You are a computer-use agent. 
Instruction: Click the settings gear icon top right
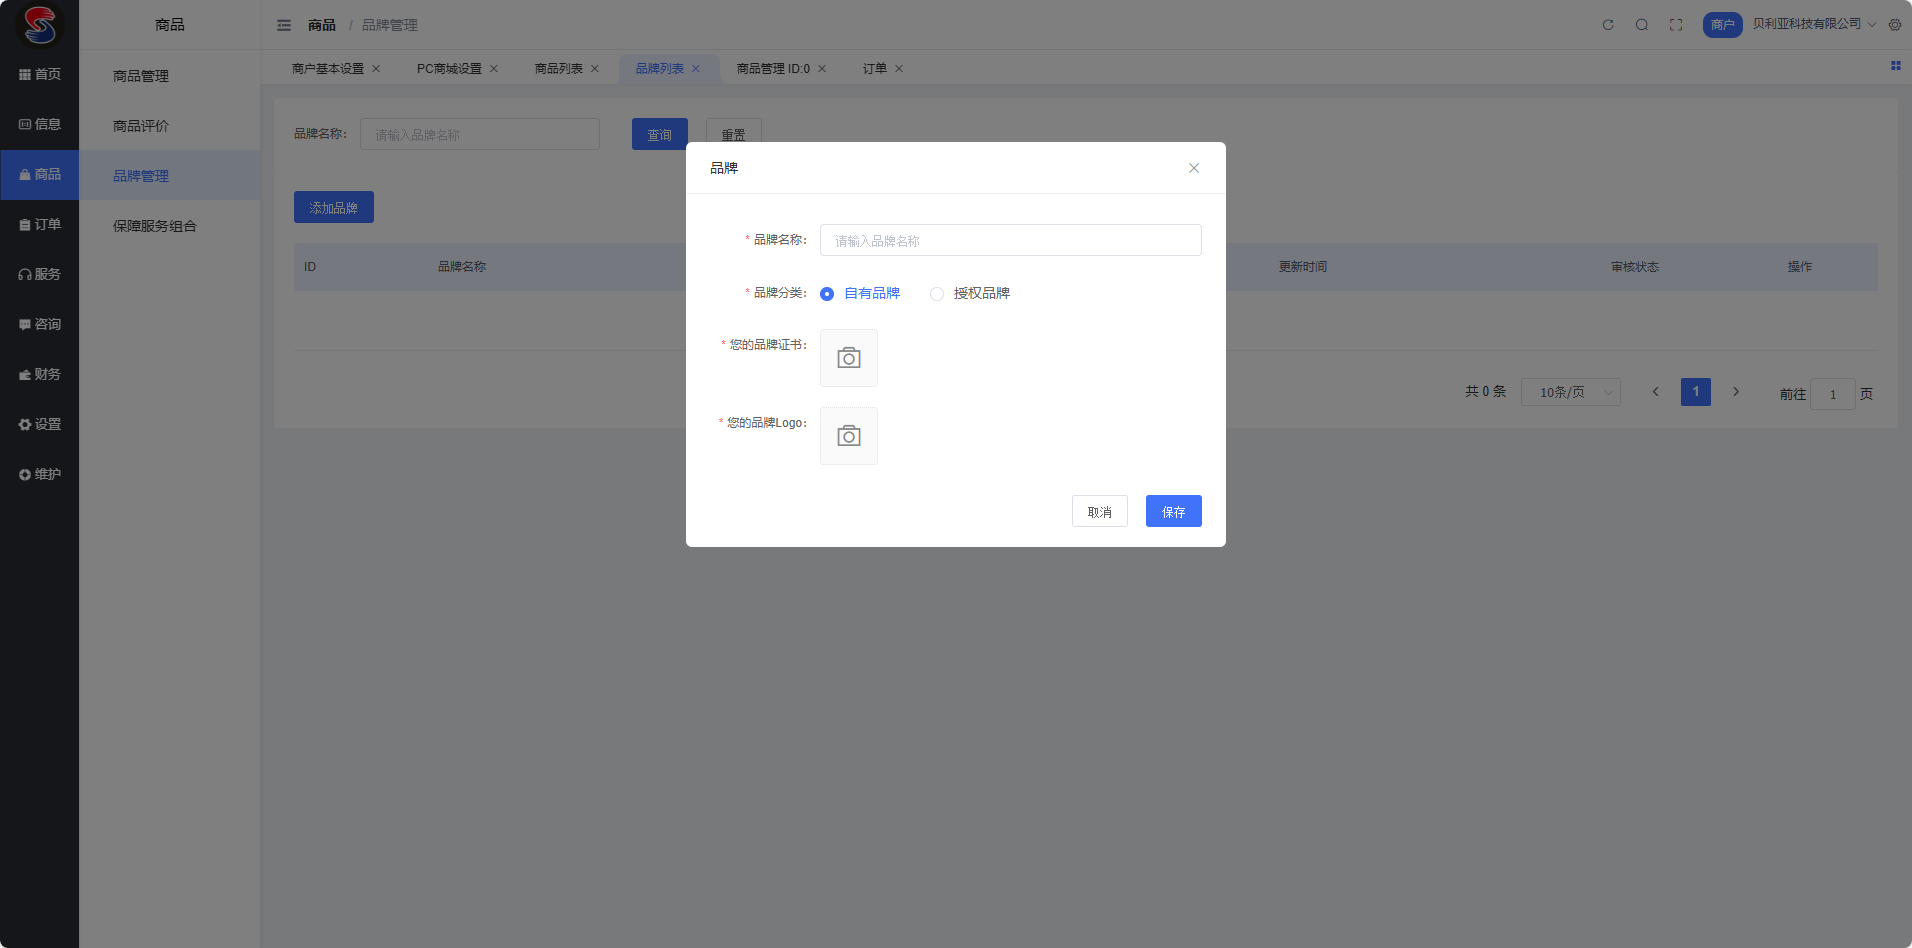(1895, 25)
